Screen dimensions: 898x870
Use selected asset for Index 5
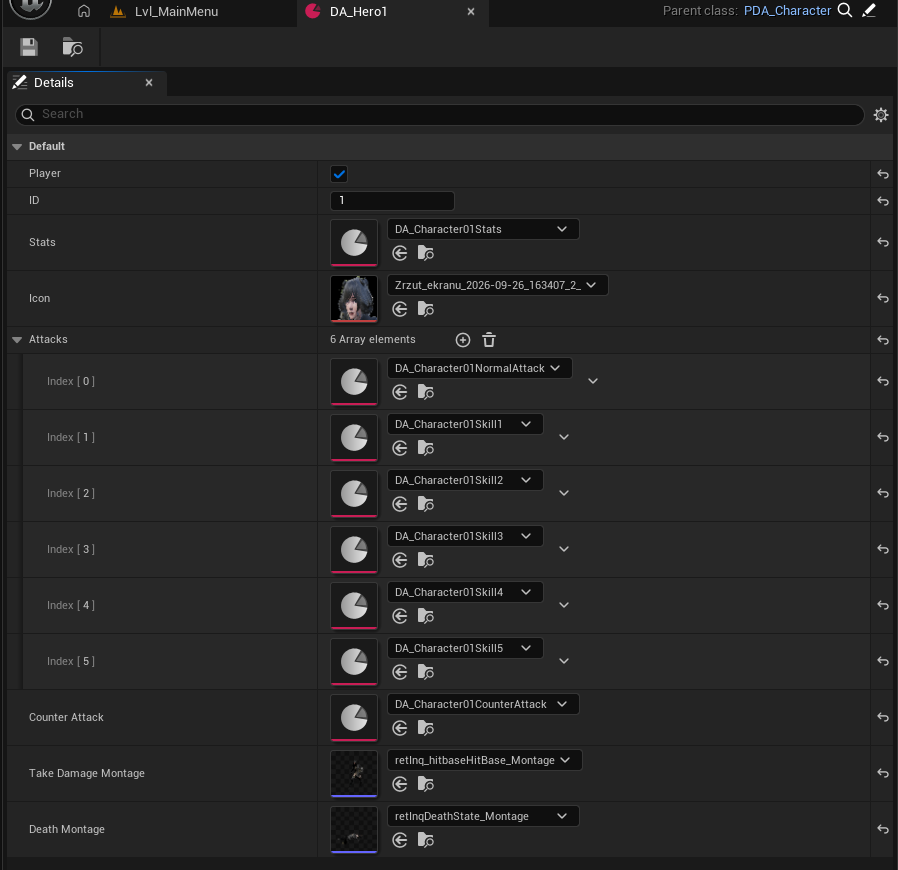(x=400, y=672)
